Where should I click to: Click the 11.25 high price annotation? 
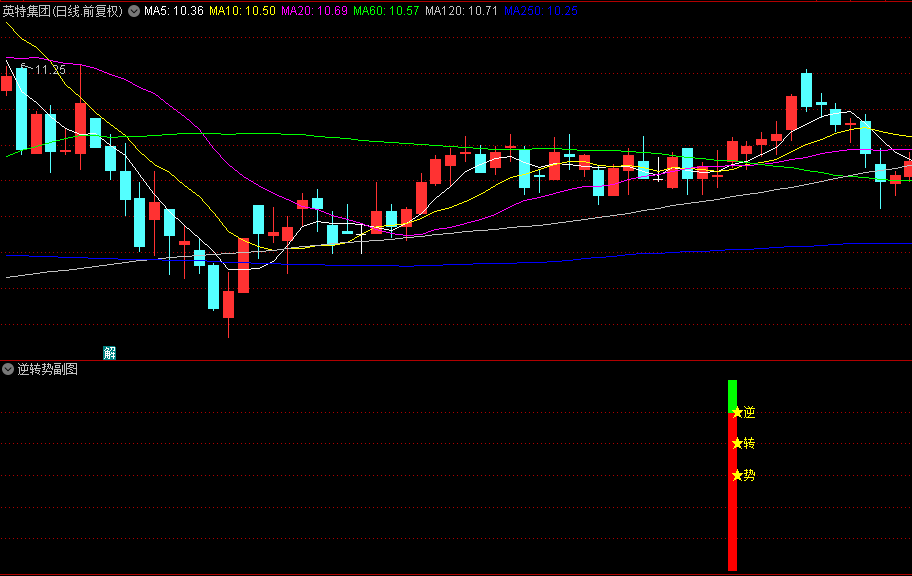coord(50,70)
